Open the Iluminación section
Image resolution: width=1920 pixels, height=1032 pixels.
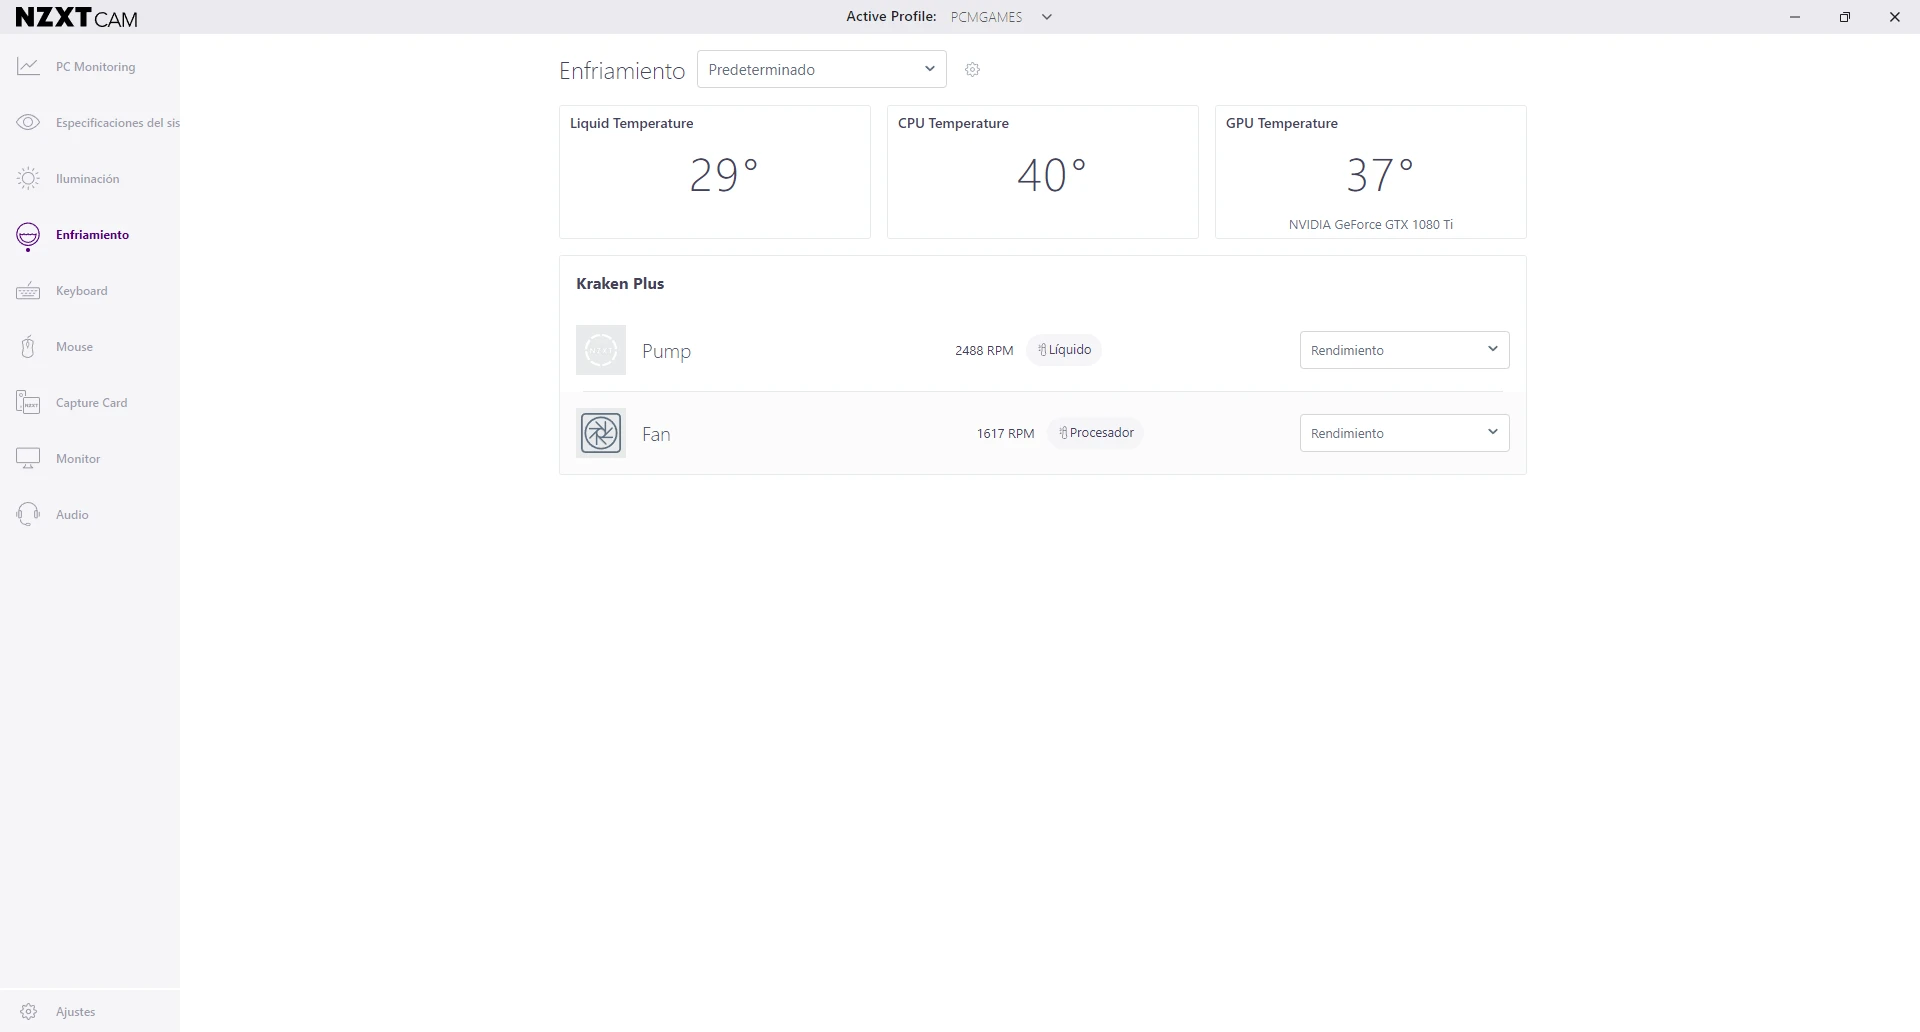(x=88, y=179)
